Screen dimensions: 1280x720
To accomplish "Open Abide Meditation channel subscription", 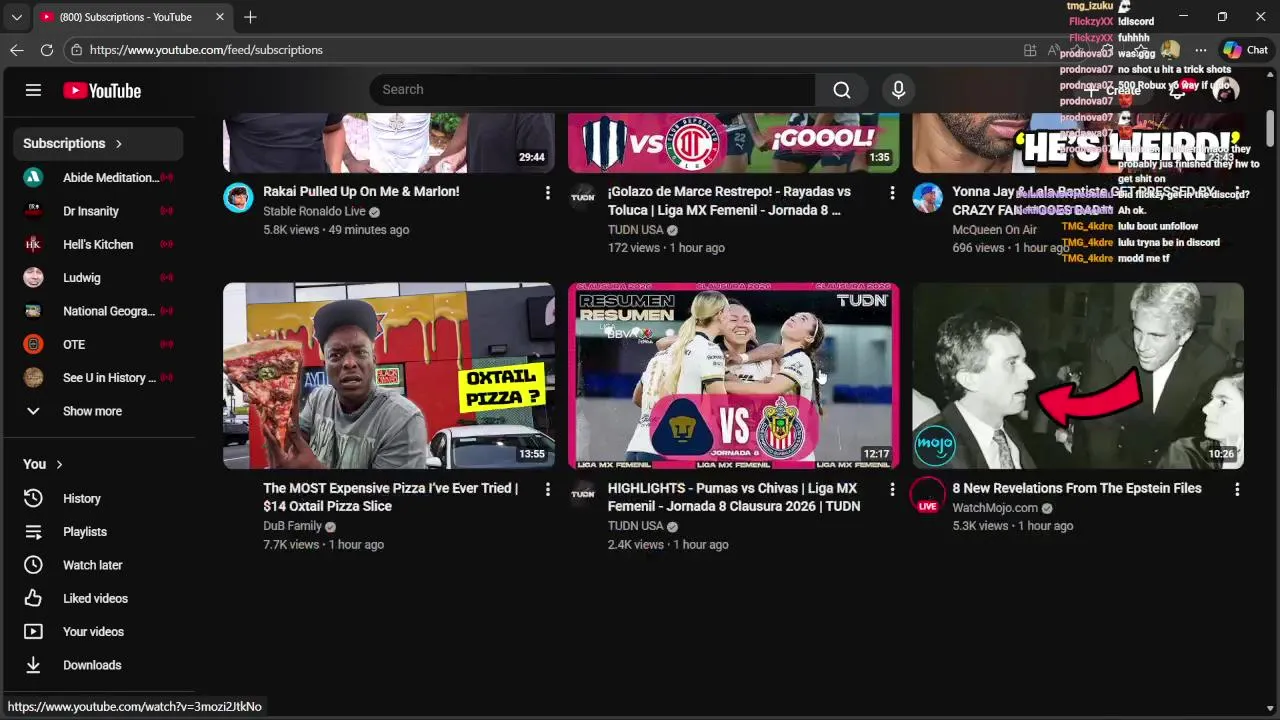I will tap(97, 177).
